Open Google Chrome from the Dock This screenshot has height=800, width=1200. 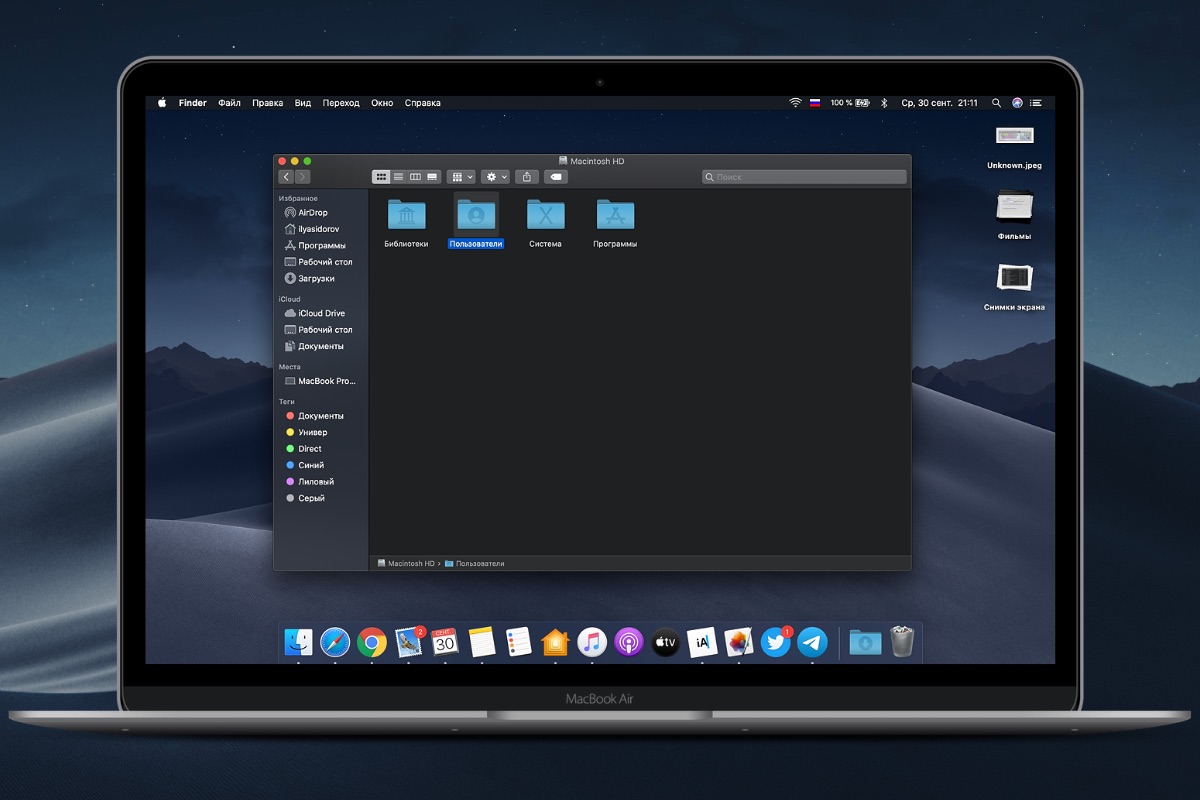pyautogui.click(x=372, y=642)
